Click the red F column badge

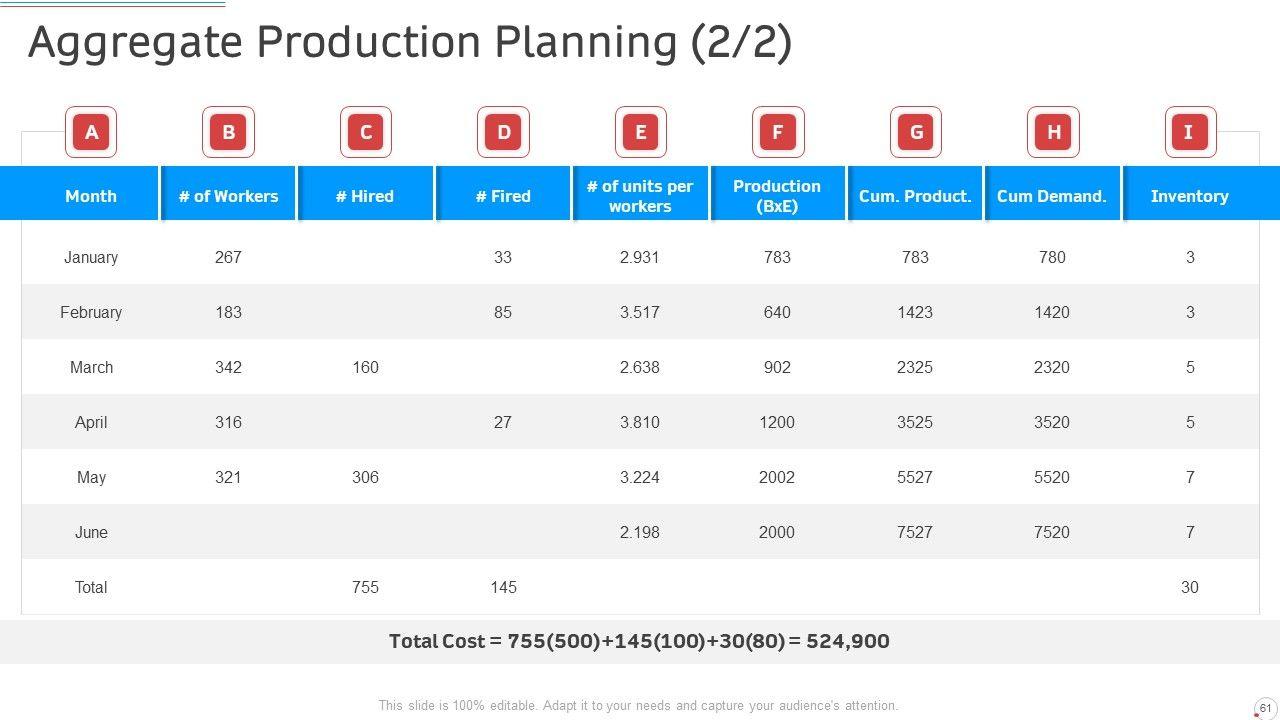click(778, 132)
